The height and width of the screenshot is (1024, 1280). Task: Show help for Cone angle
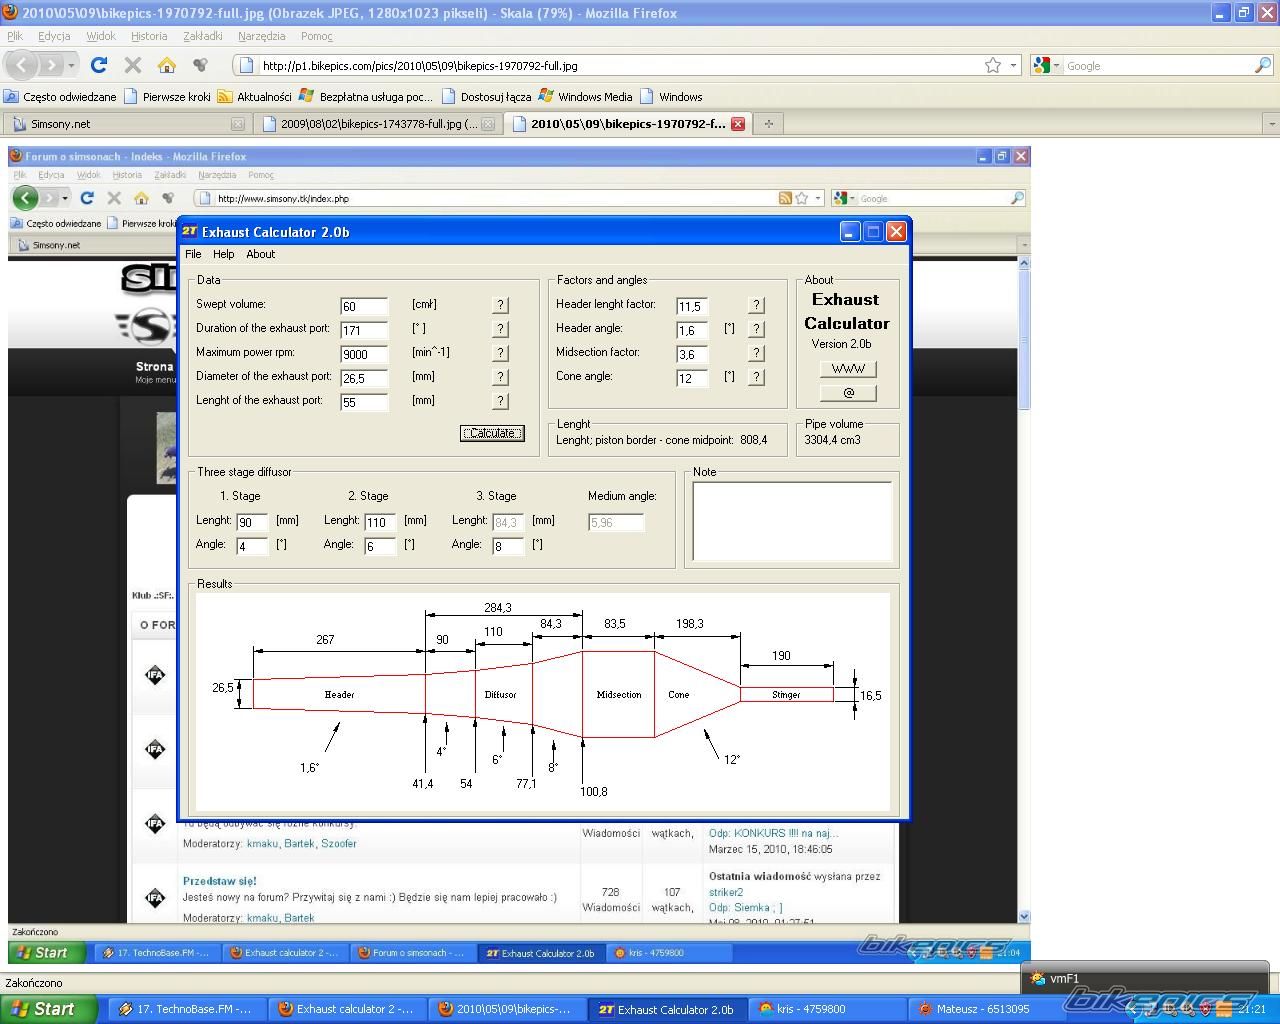(756, 377)
